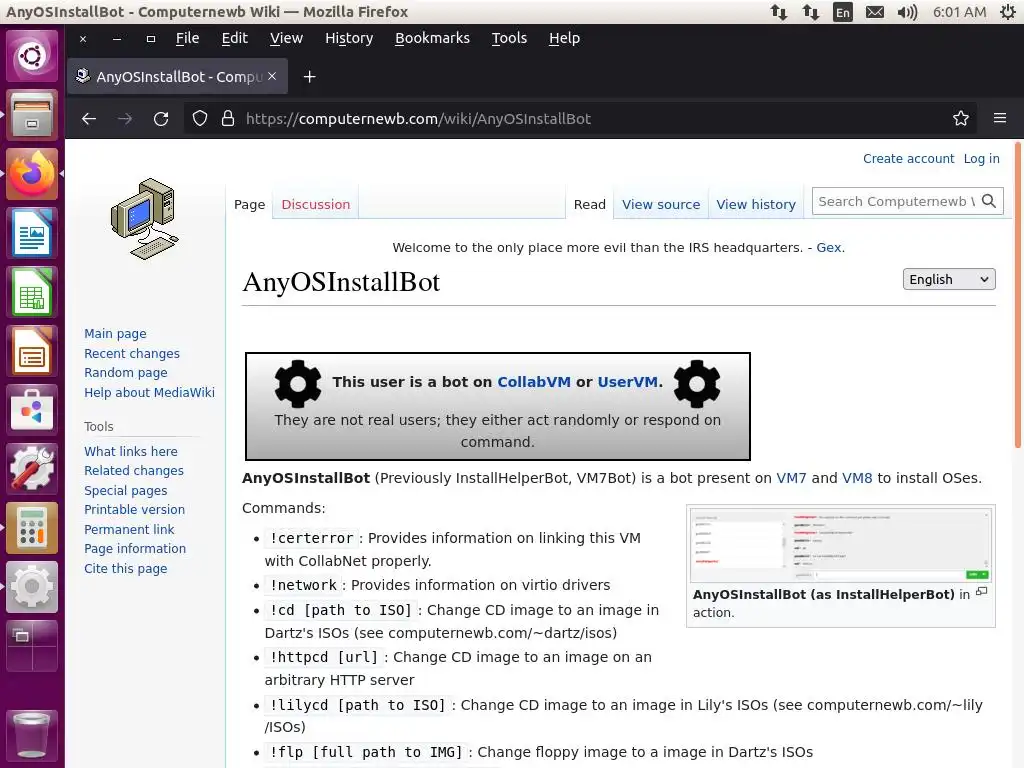
Task: Click the Firefox icon in the dock
Action: point(31,174)
